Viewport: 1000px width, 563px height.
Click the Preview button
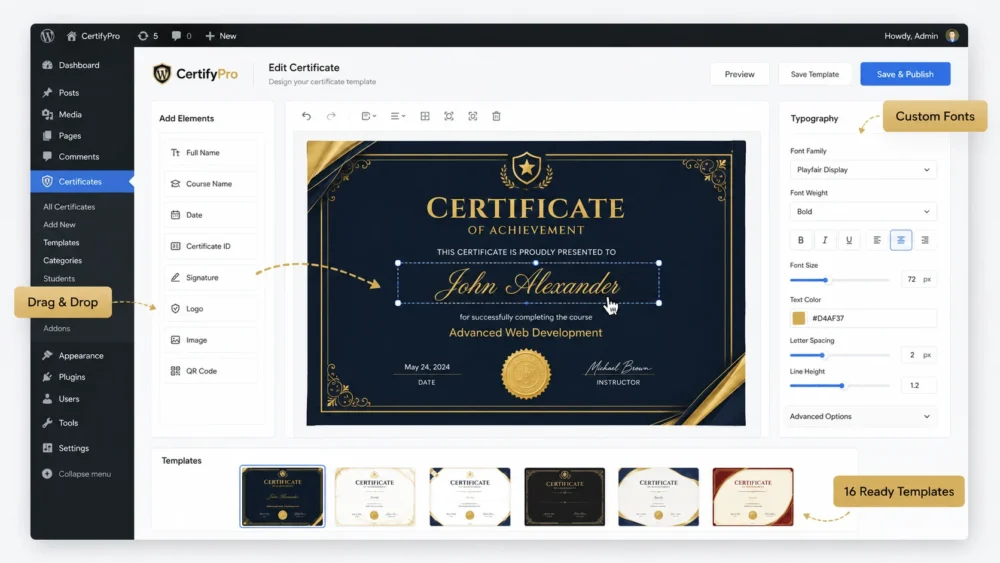[739, 74]
